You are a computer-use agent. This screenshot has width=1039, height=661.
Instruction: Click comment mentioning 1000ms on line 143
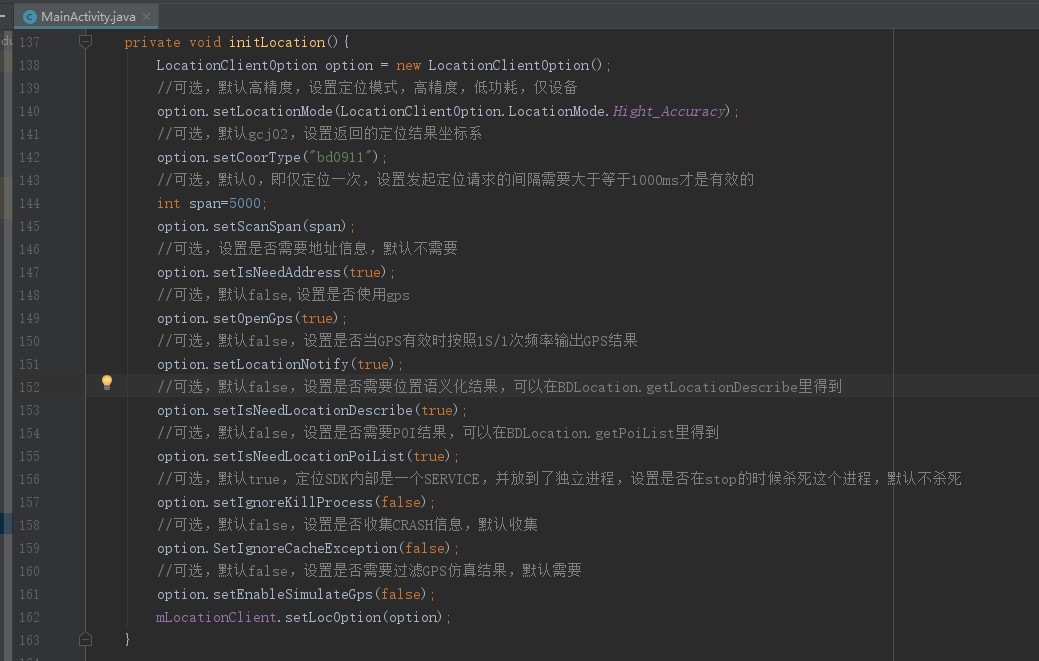pos(456,180)
